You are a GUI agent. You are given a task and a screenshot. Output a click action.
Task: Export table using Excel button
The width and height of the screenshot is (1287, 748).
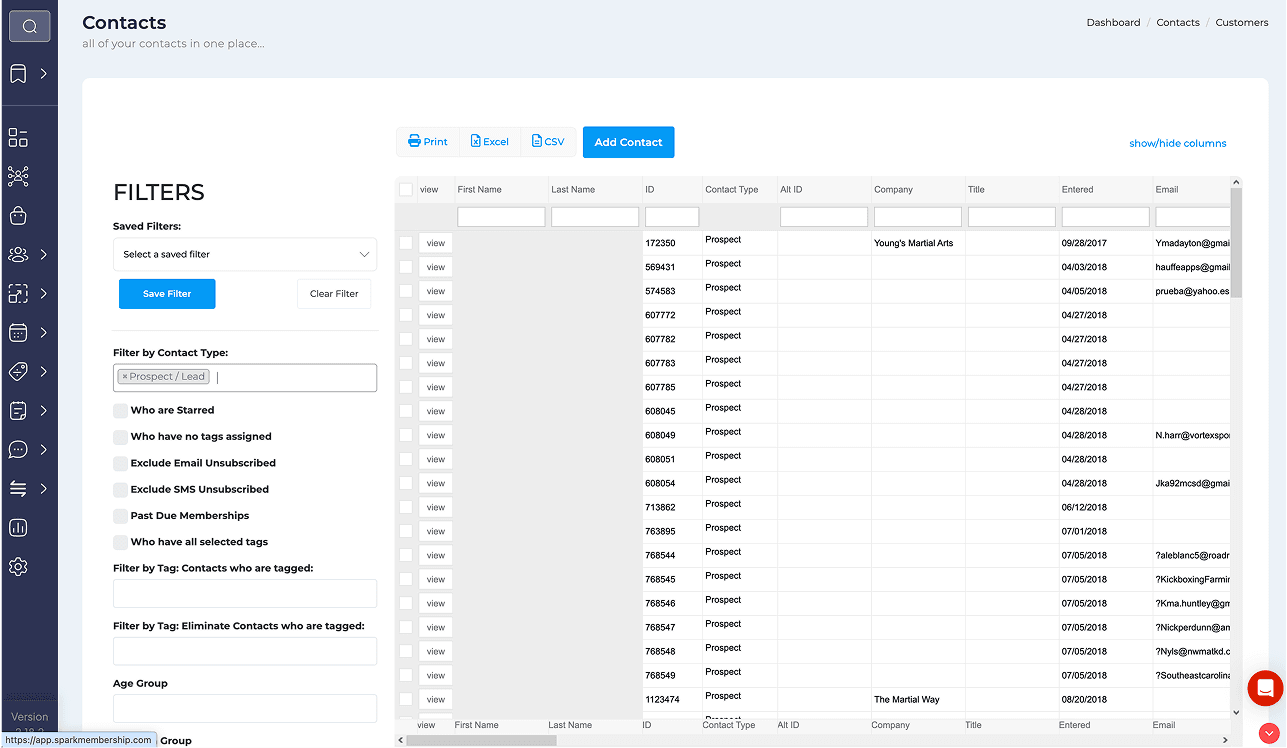click(490, 142)
